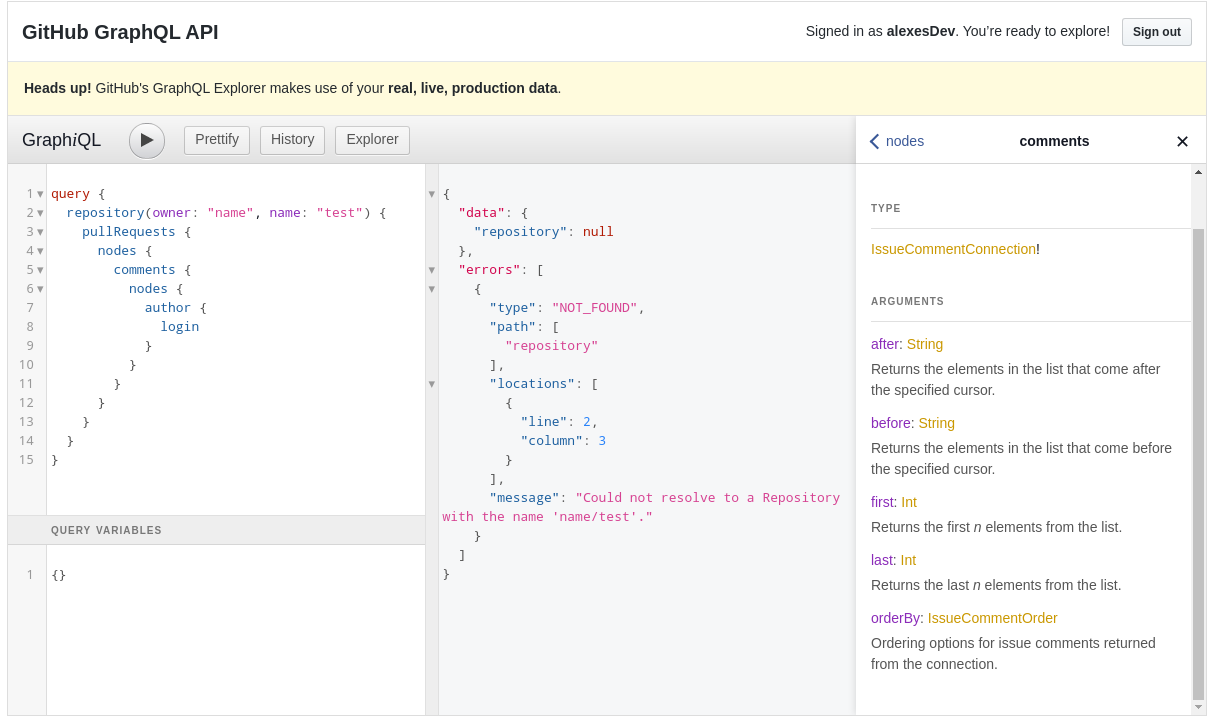Collapse the nodes block on line 4
Viewport: 1217px width, 725px height.
click(40, 251)
